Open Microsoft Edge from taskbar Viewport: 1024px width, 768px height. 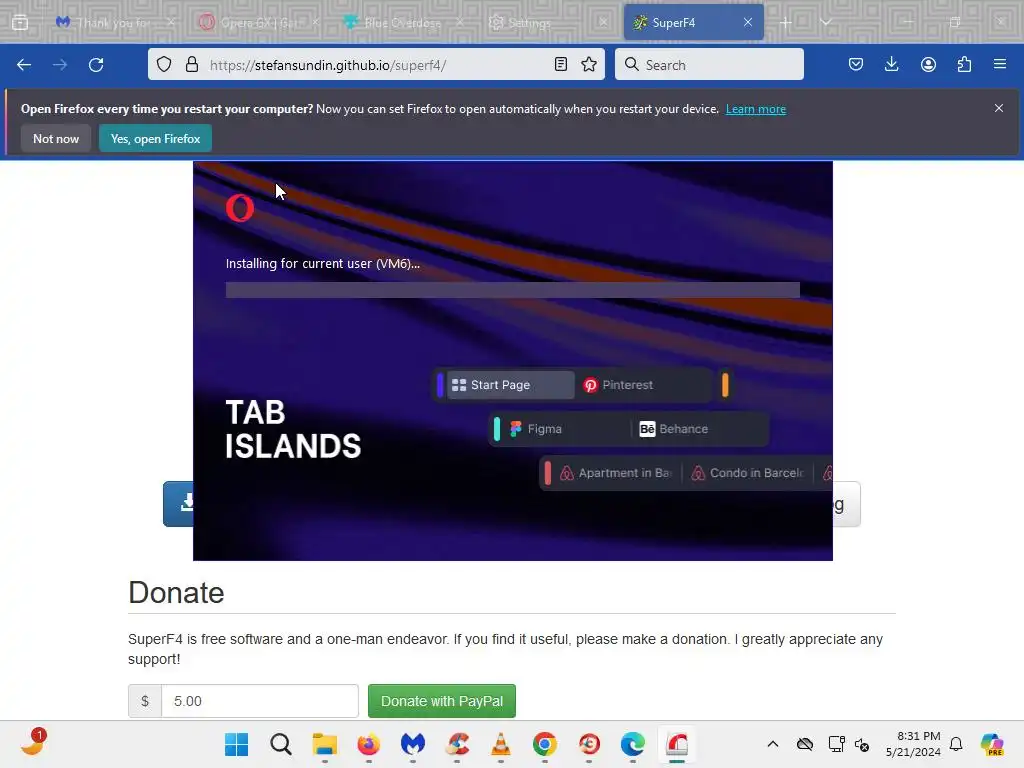pos(633,744)
